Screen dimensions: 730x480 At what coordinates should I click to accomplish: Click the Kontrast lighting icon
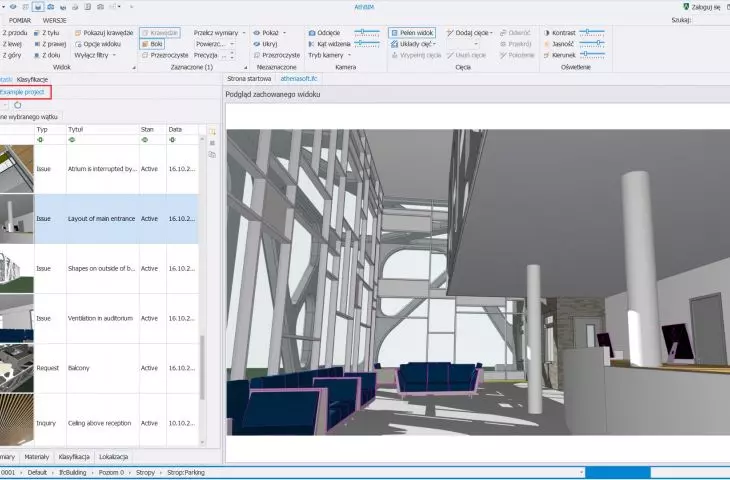pos(547,33)
